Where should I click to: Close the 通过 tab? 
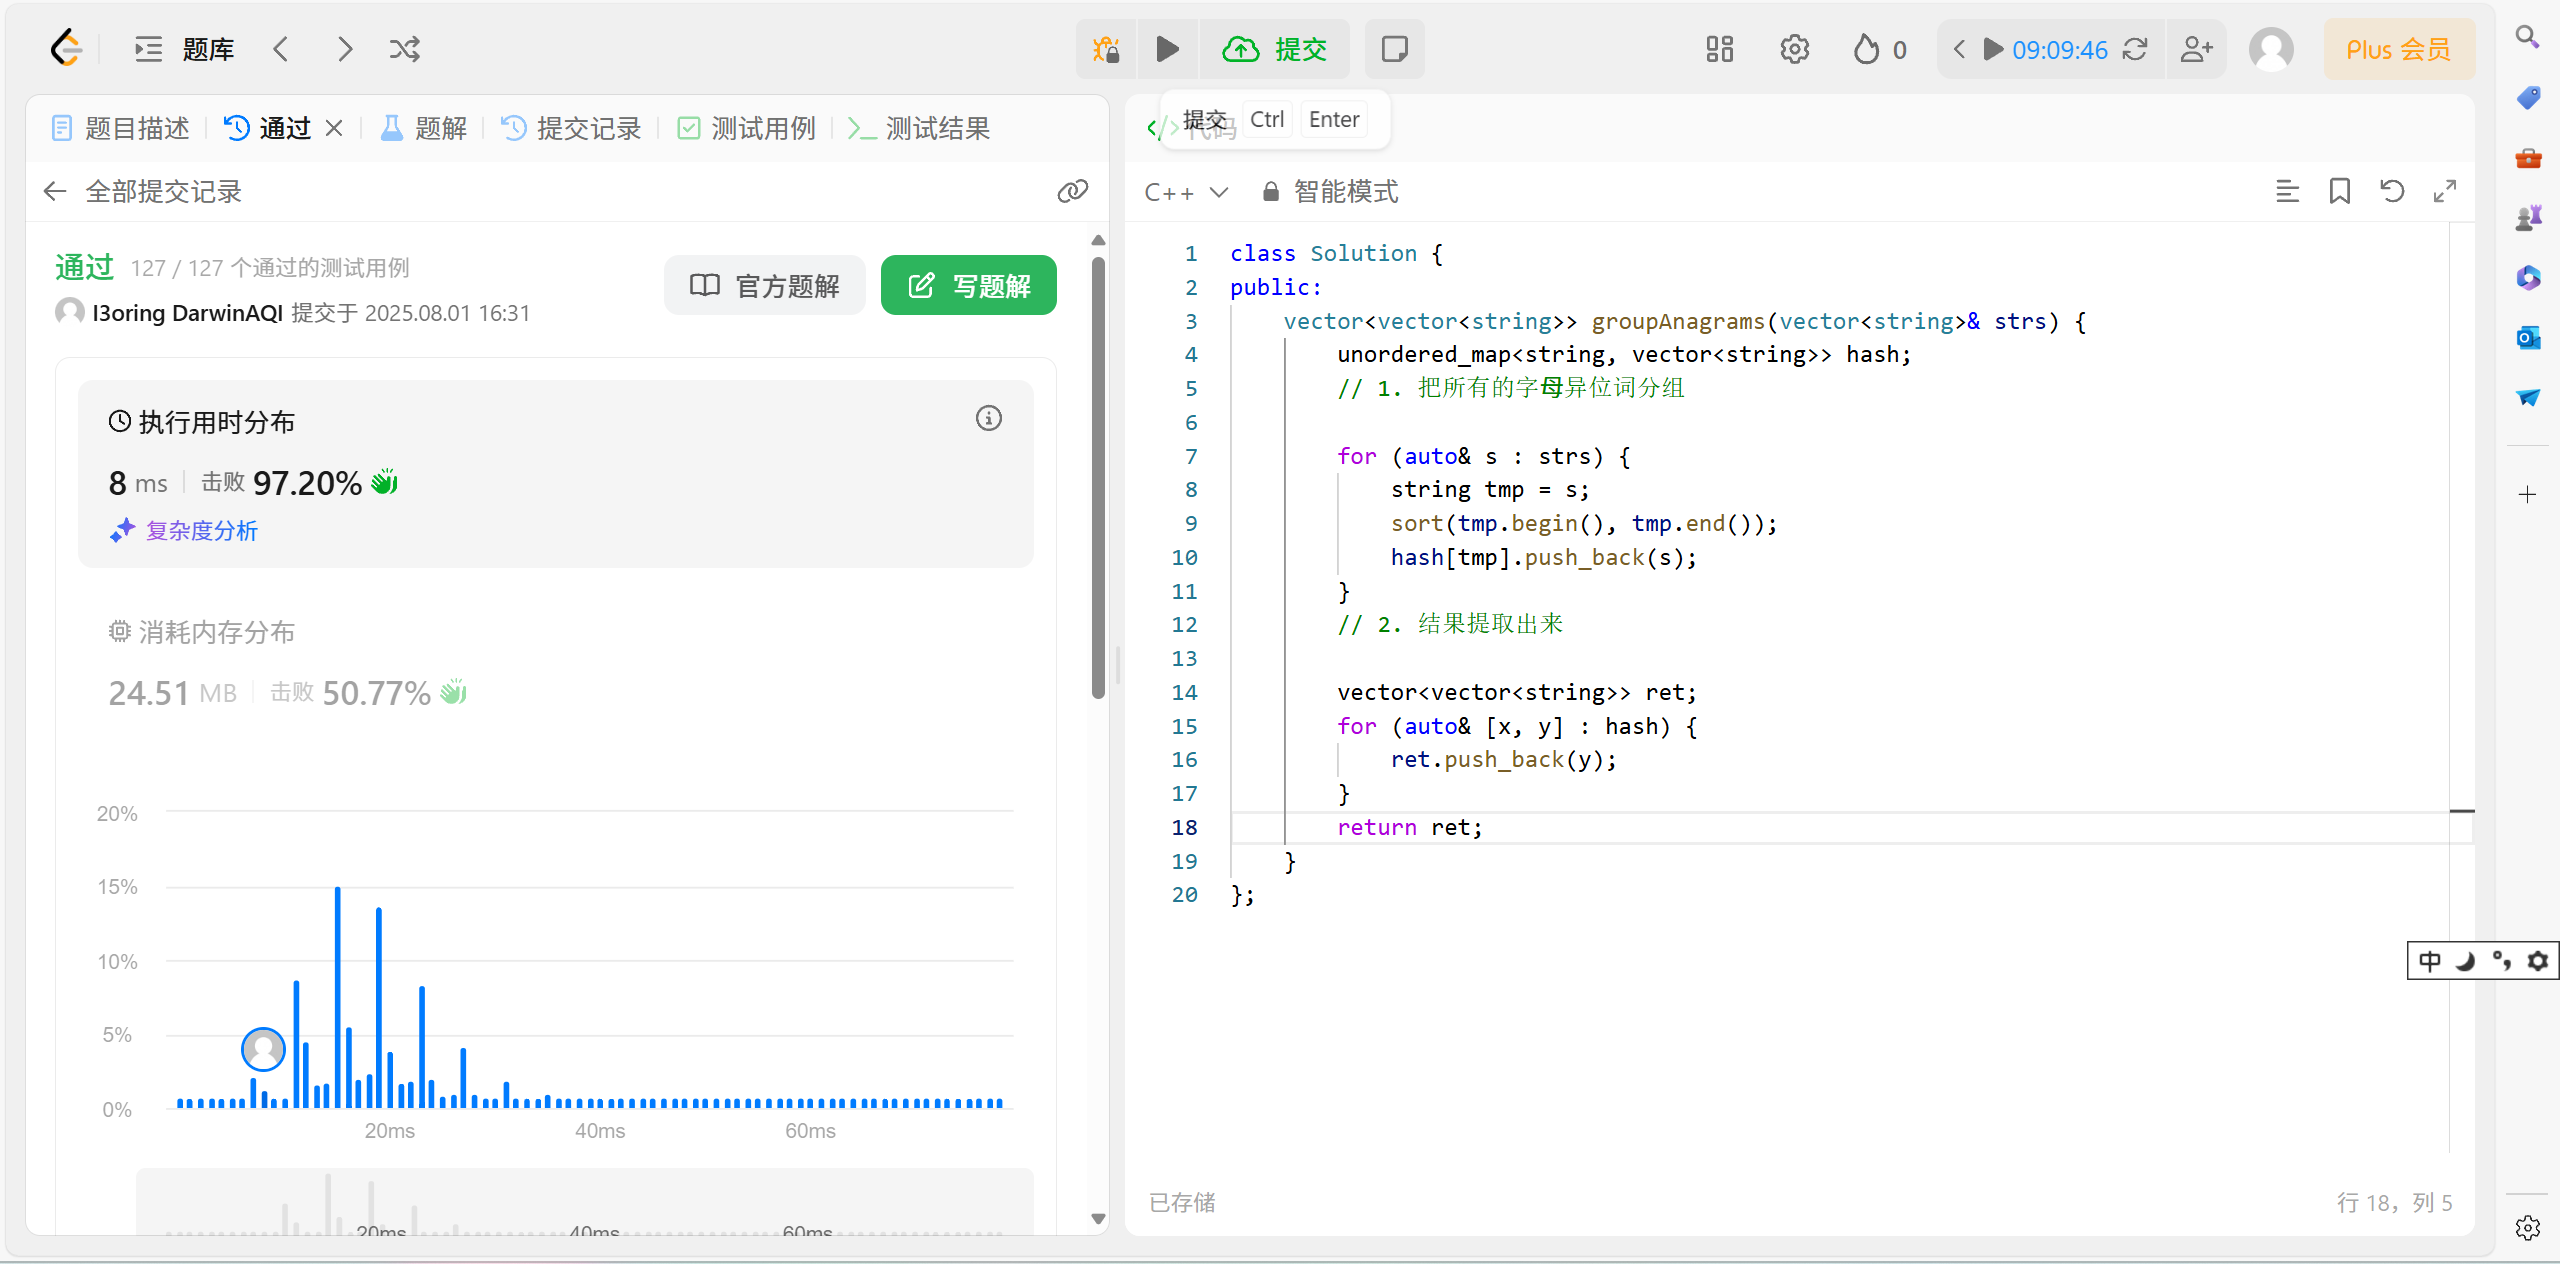(x=334, y=128)
